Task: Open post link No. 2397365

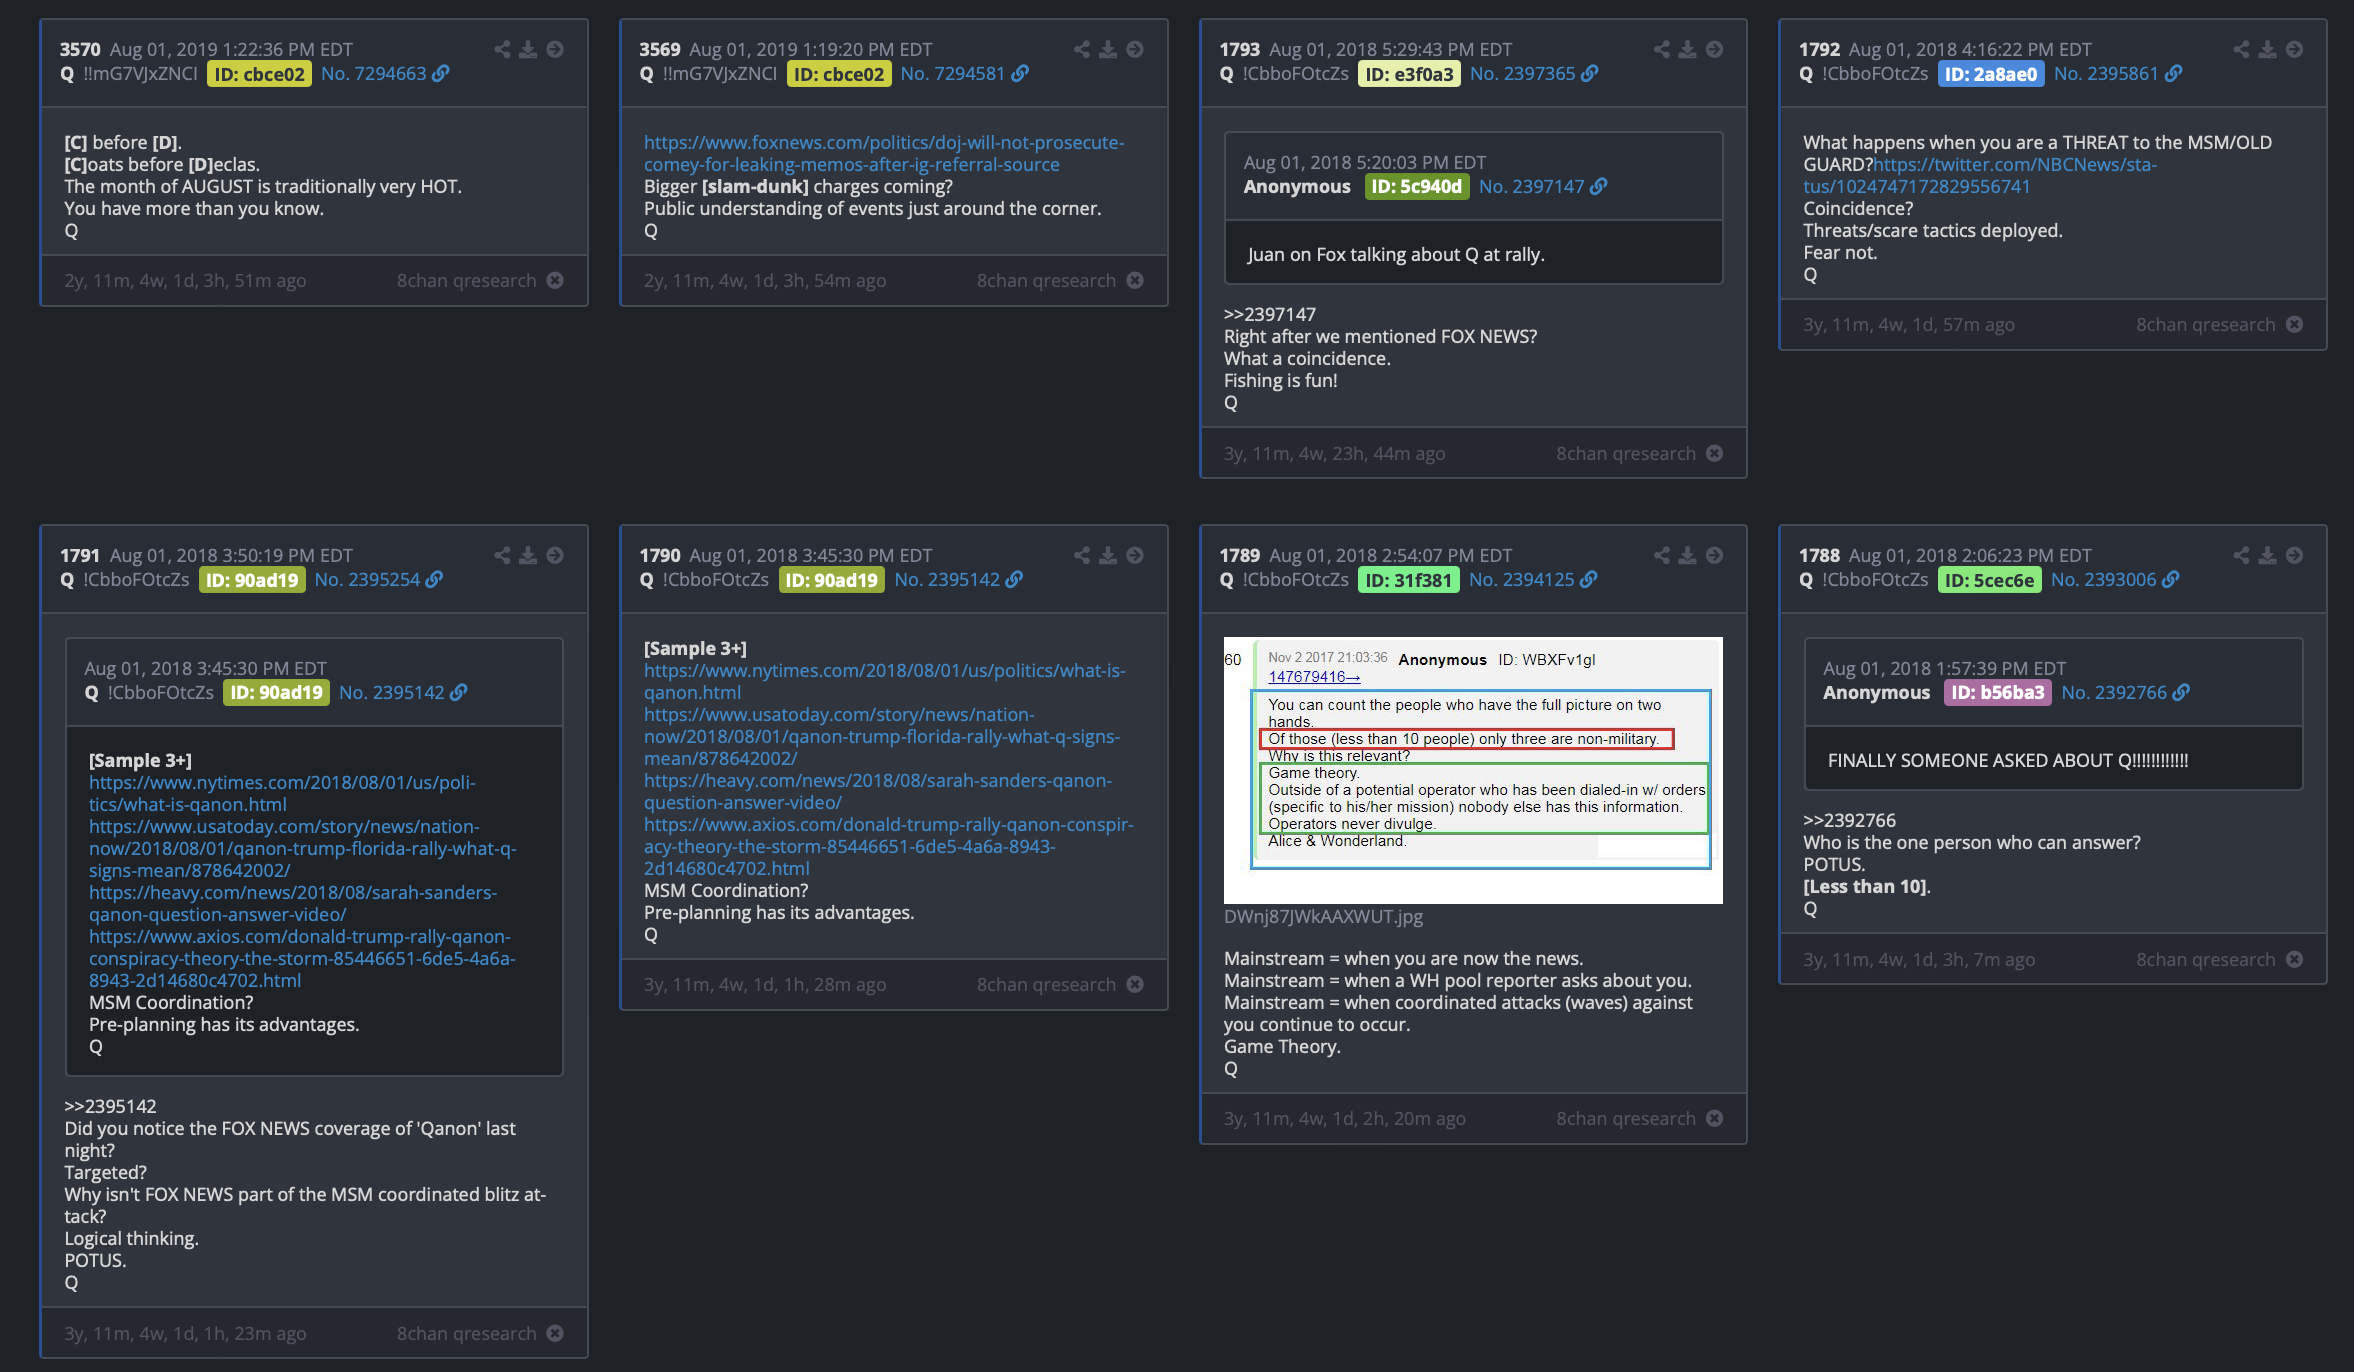Action: pos(1534,74)
